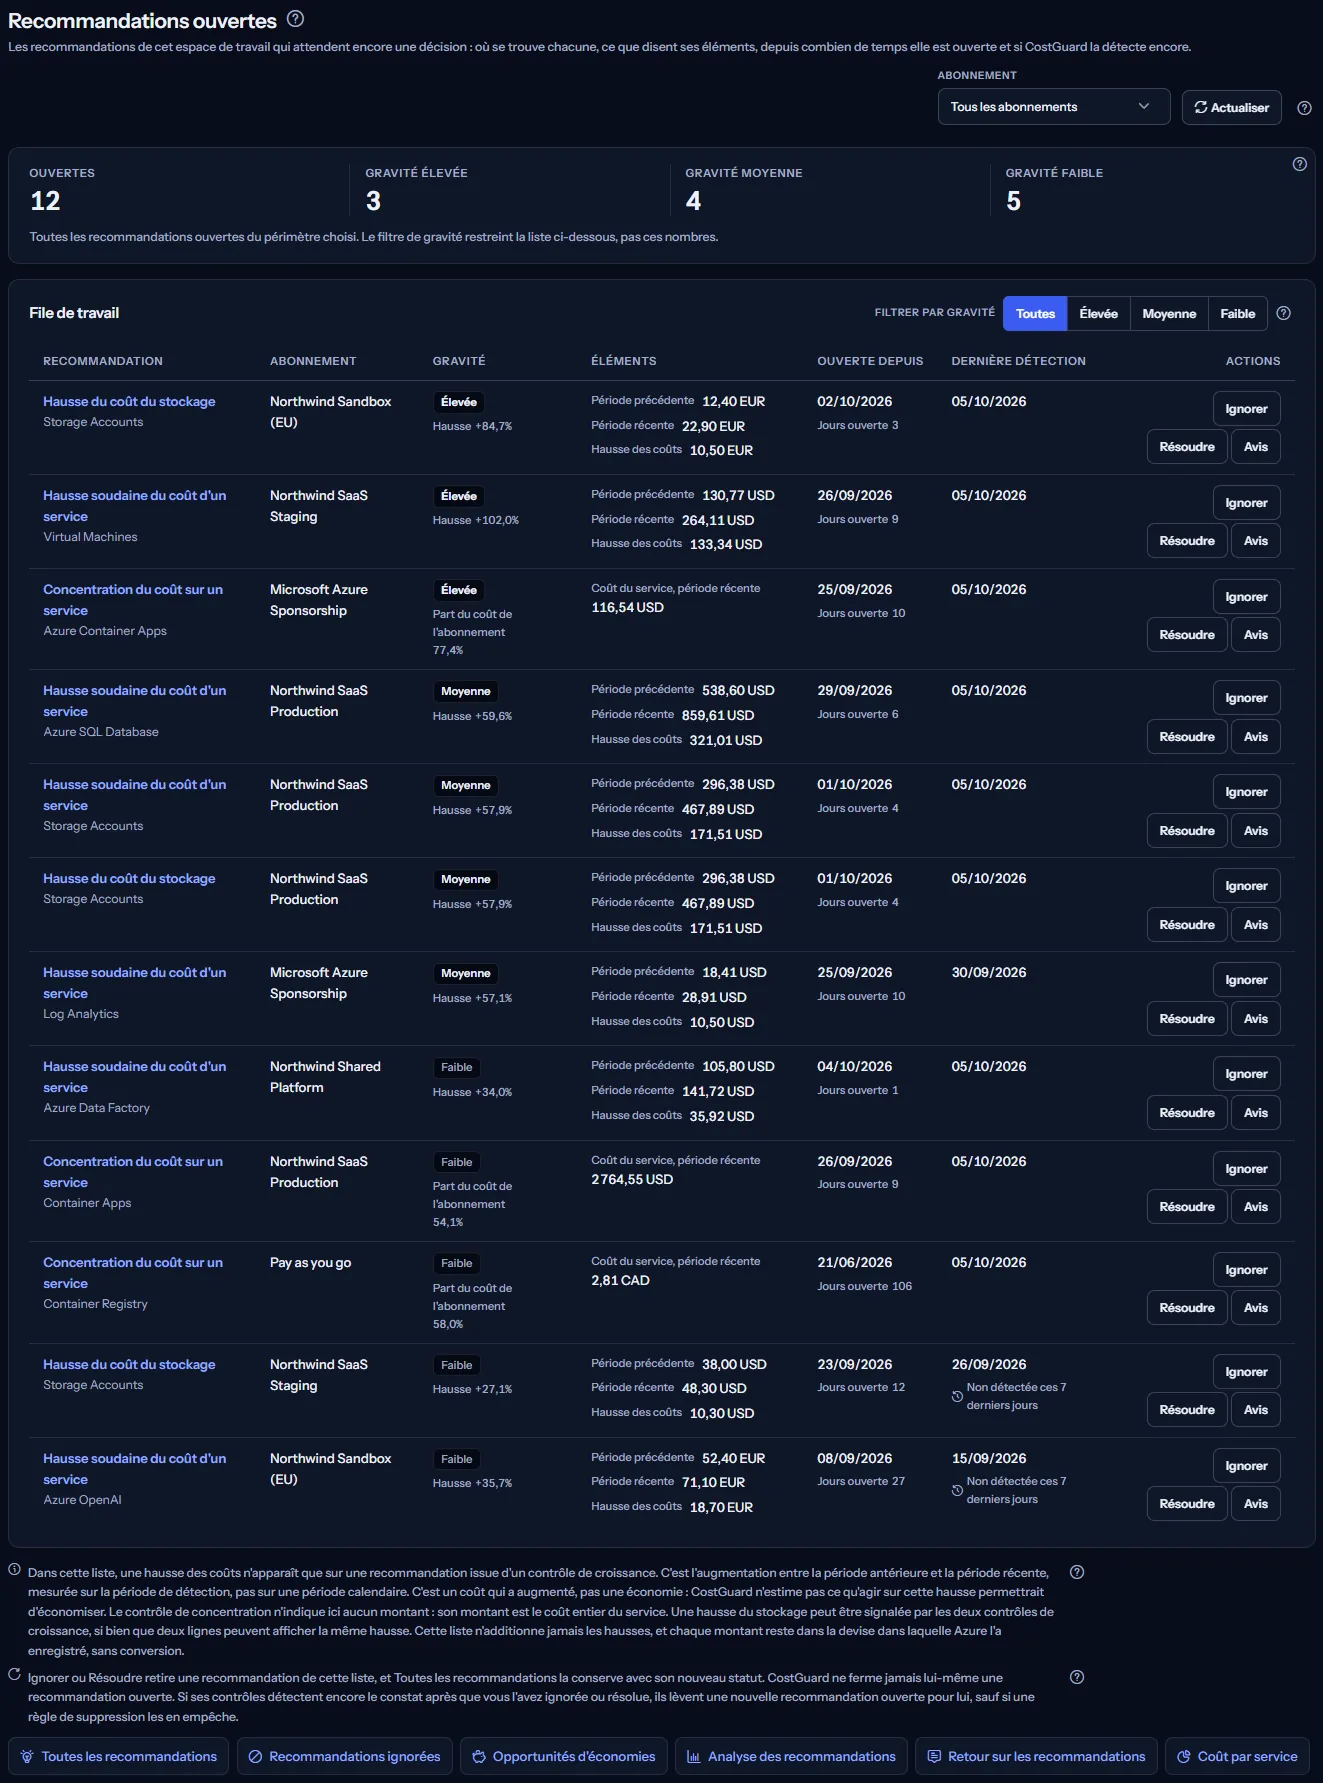The height and width of the screenshot is (1783, 1323).
Task: Open the Azure SQL Database recommendation link
Action: click(134, 701)
